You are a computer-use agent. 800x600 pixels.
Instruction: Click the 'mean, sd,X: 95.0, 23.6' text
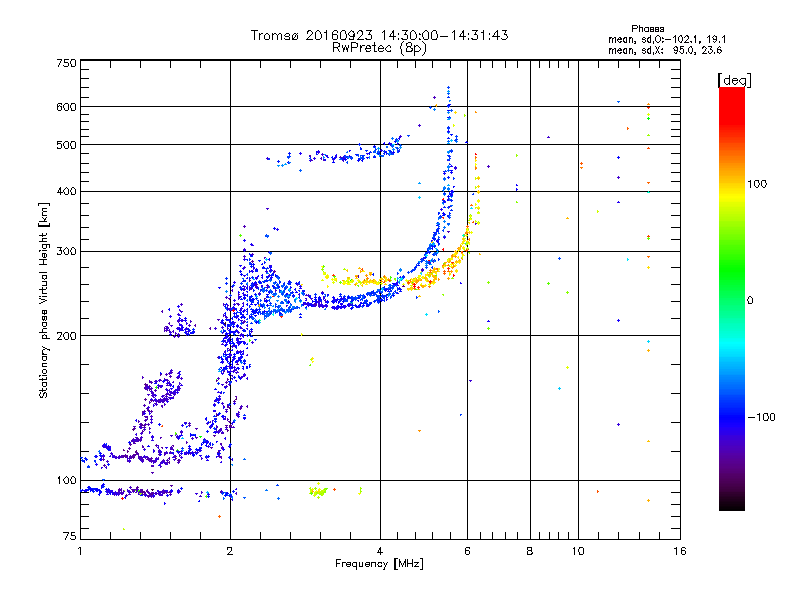[x=665, y=50]
